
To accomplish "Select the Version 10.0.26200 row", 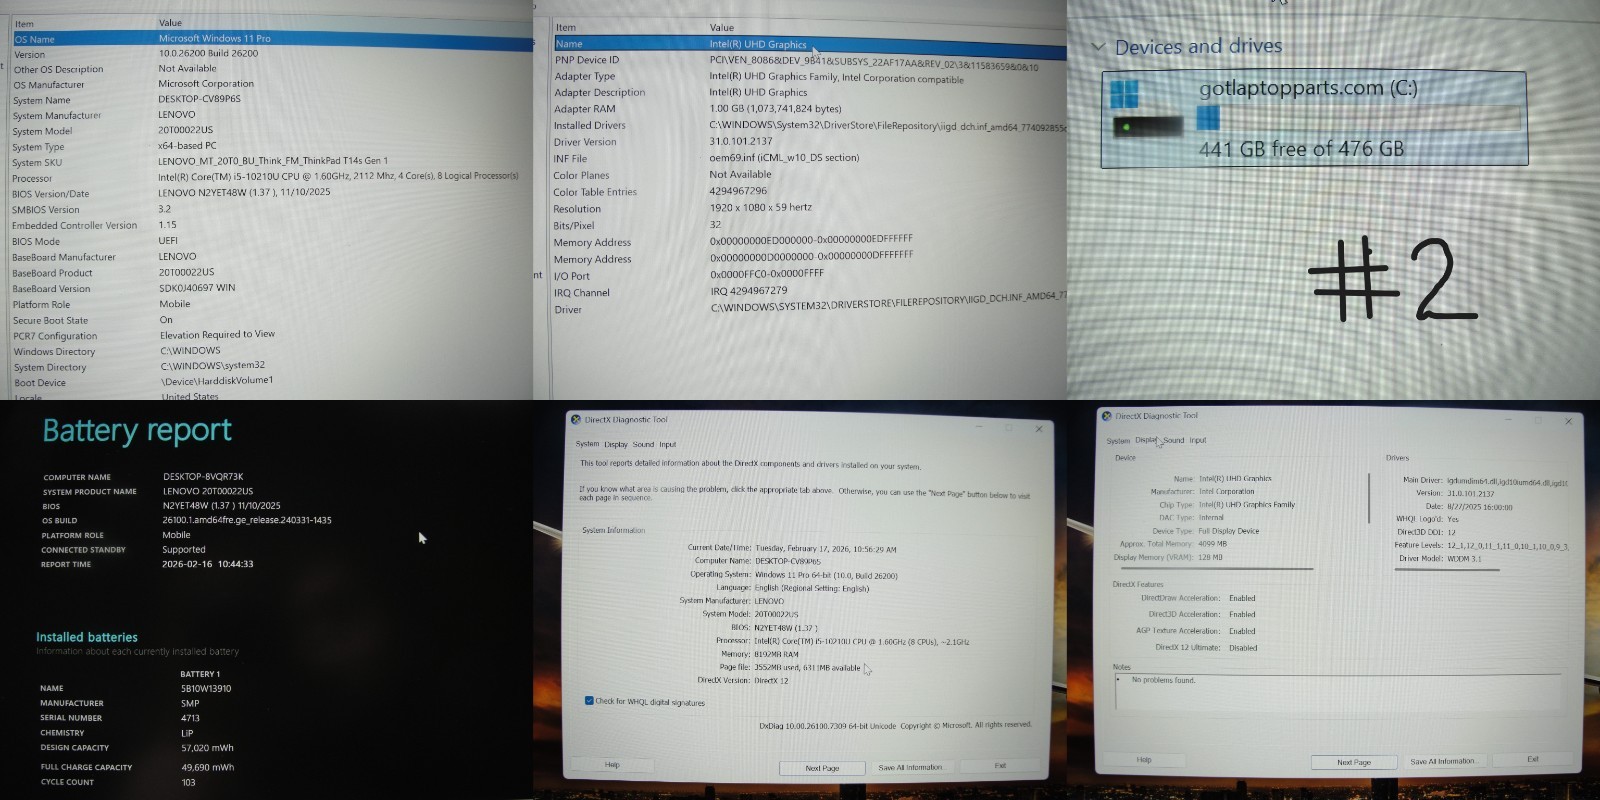I will [272, 54].
